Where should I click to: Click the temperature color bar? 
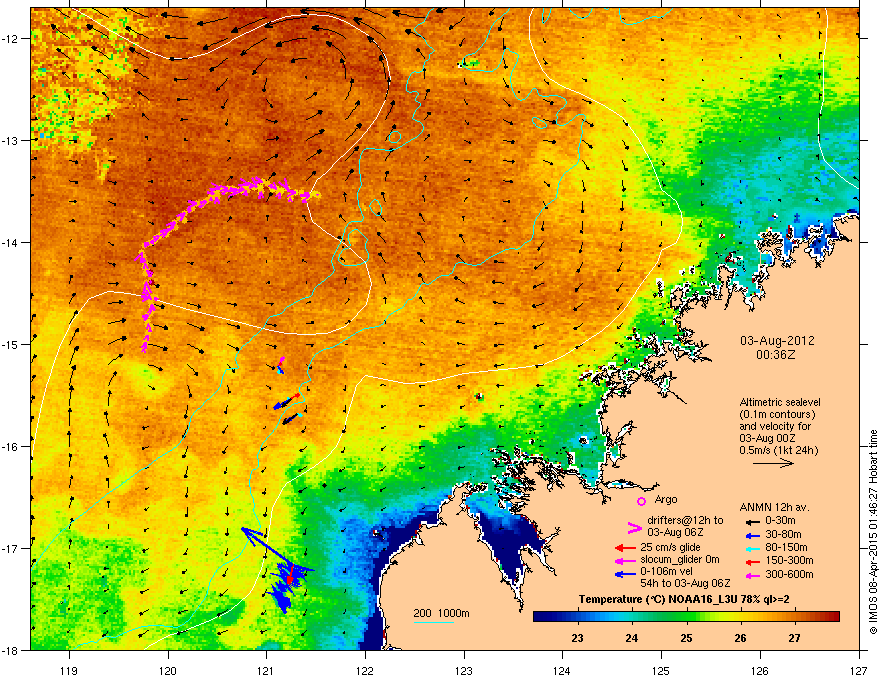[686, 617]
